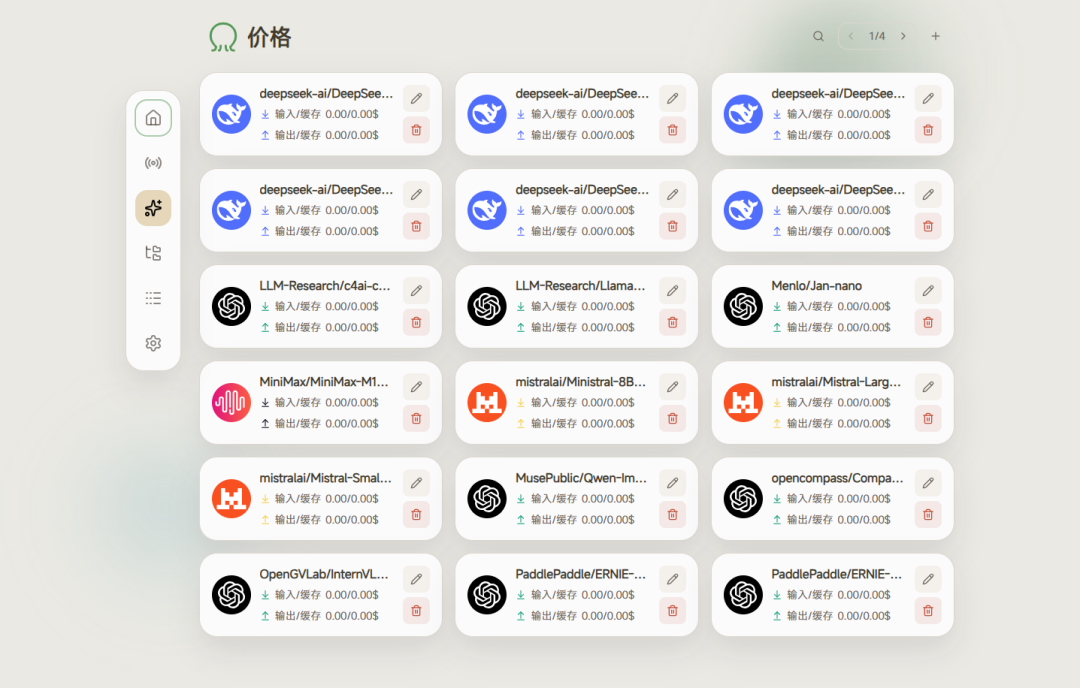Edit the mistralai/Mistral-Larg price entry
This screenshot has height=688, width=1080.
(928, 387)
